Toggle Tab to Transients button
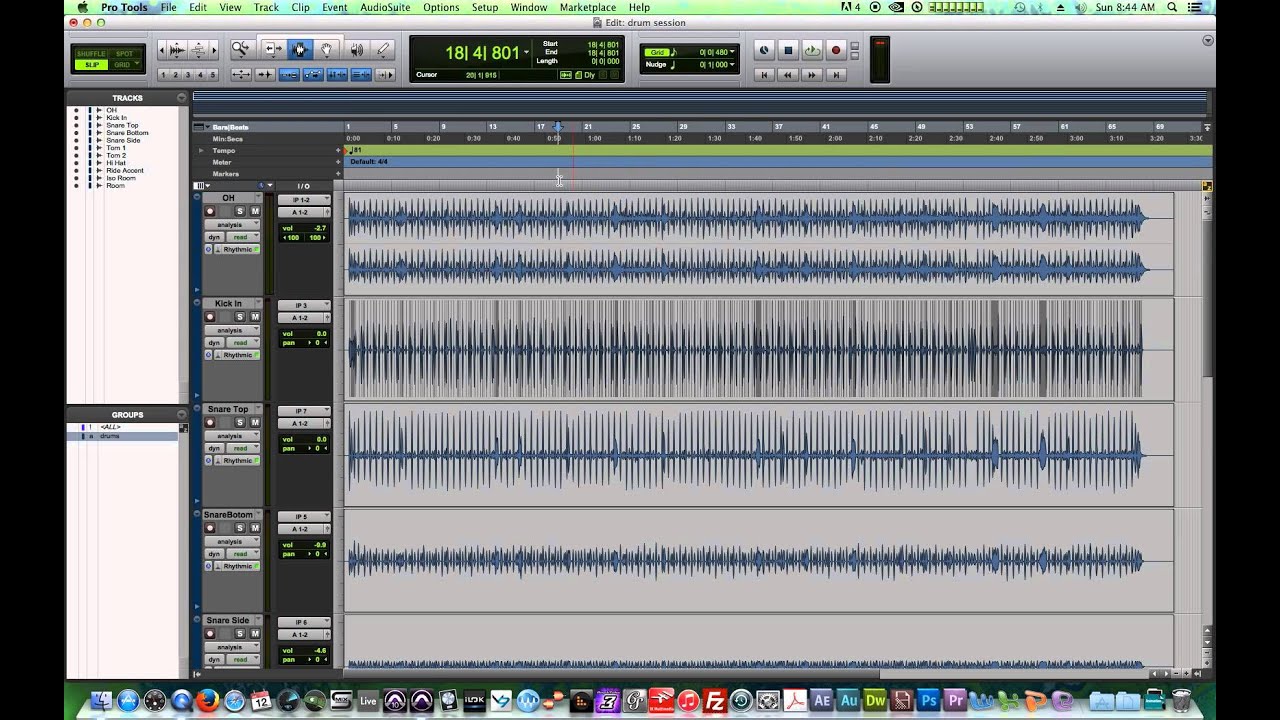The width and height of the screenshot is (1280, 720). 264,75
